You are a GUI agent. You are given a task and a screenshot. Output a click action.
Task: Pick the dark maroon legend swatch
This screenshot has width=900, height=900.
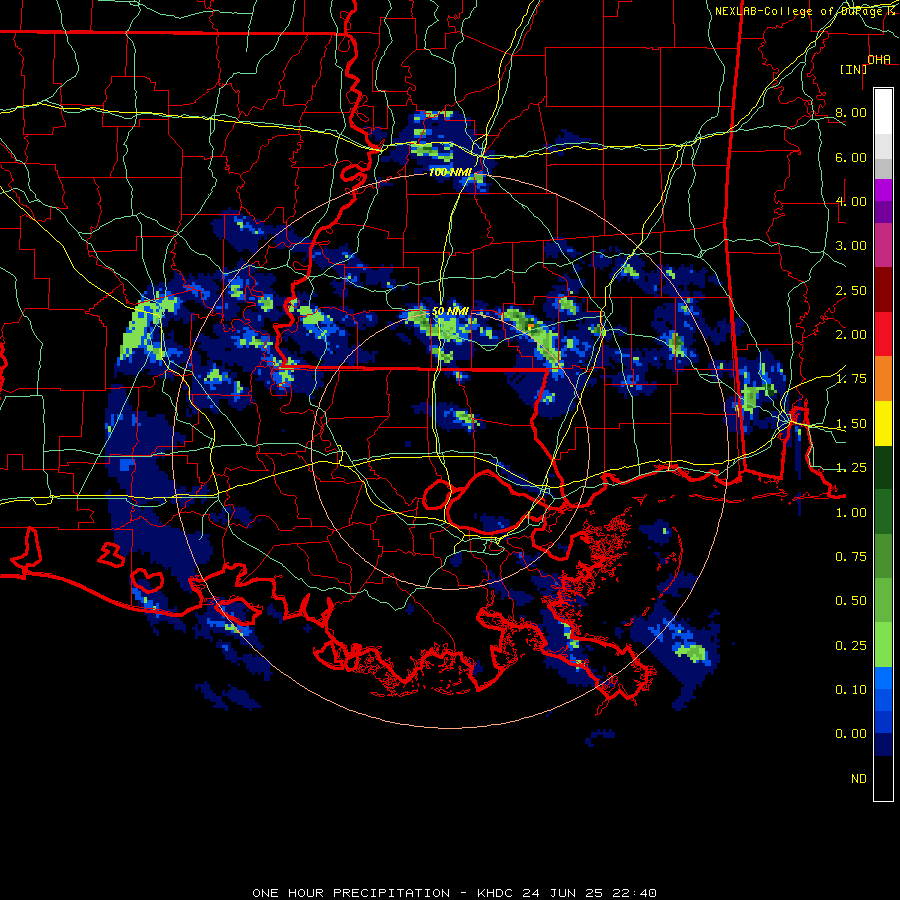[x=883, y=290]
